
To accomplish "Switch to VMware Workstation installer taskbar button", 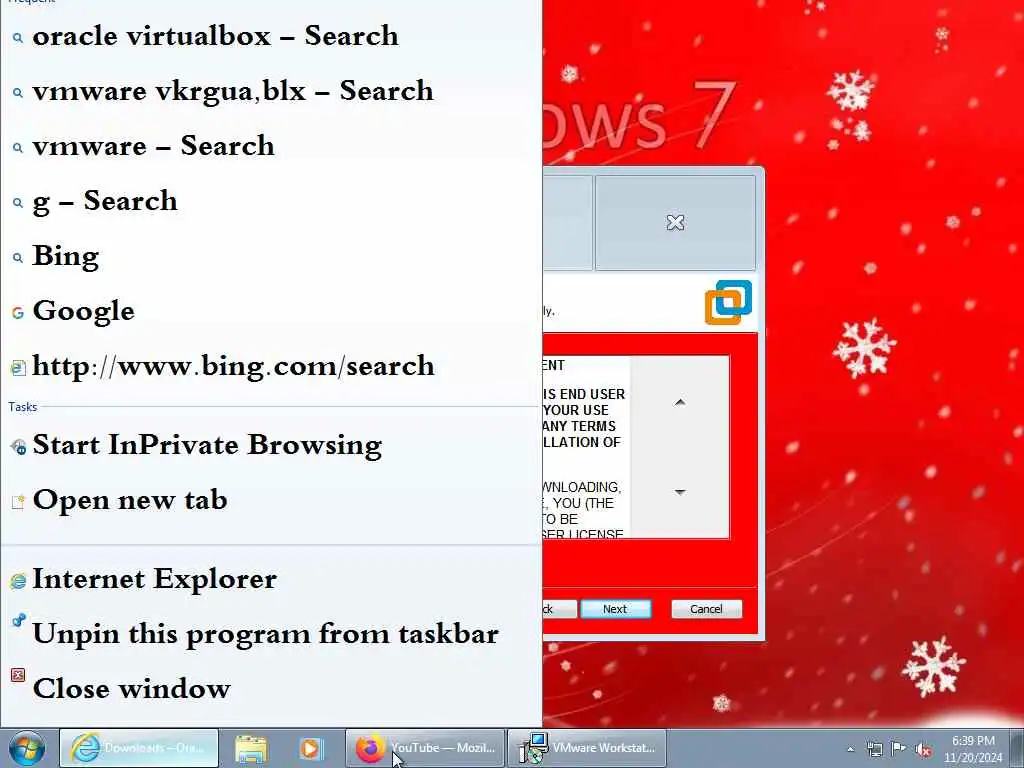I will pos(587,748).
